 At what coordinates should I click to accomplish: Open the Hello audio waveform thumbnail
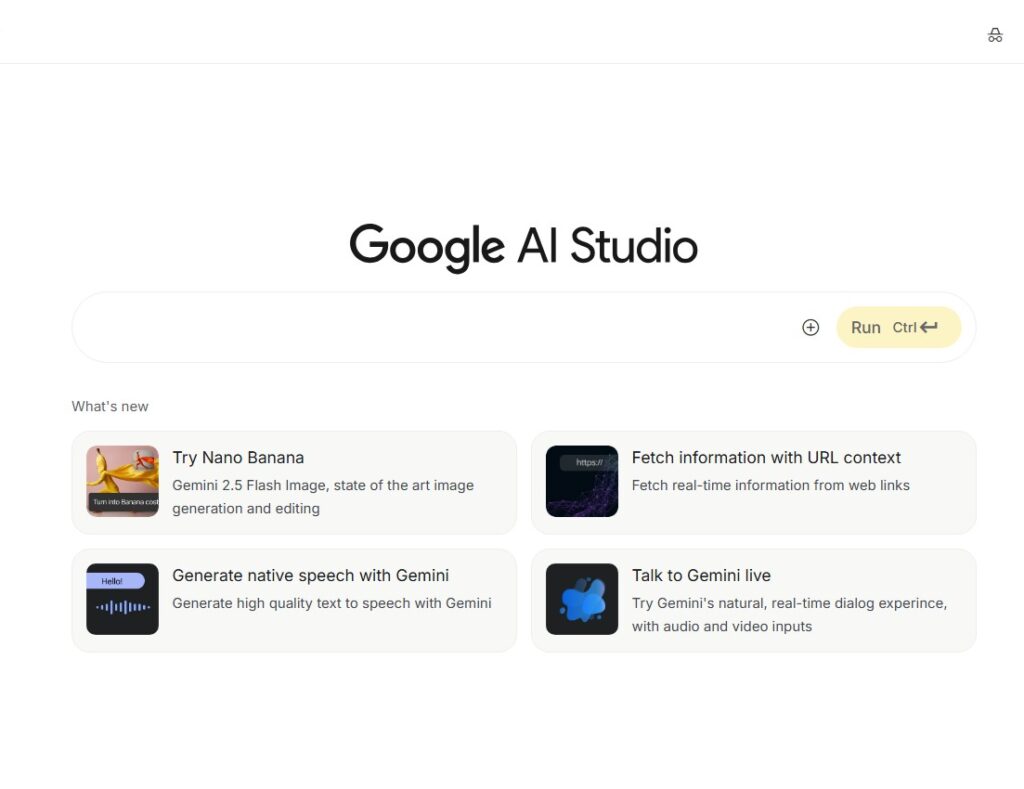click(x=122, y=599)
